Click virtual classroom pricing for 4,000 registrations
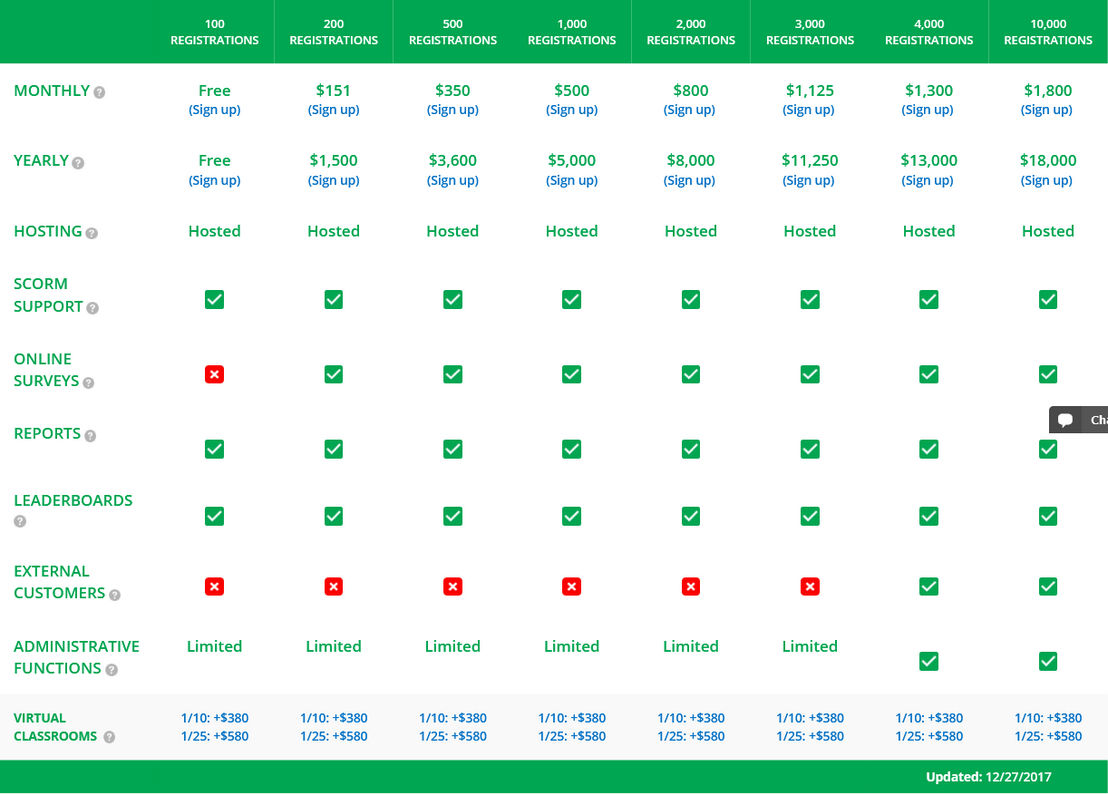Image resolution: width=1108 pixels, height=794 pixels. (x=929, y=727)
